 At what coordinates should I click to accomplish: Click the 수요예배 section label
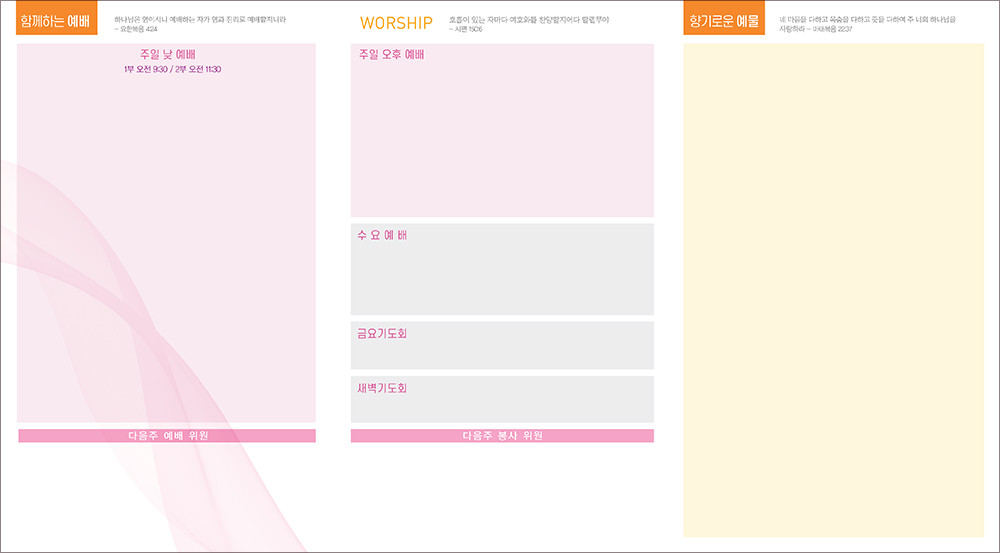coord(382,236)
